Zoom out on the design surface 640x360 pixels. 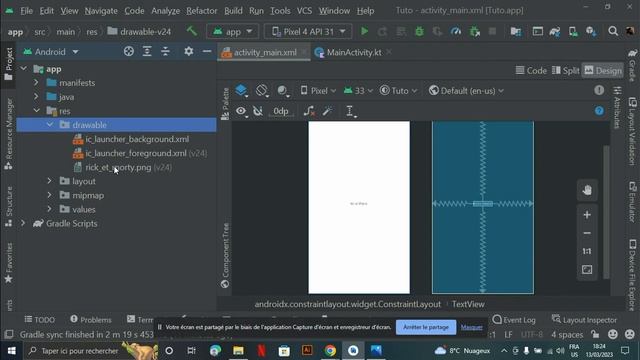[587, 233]
